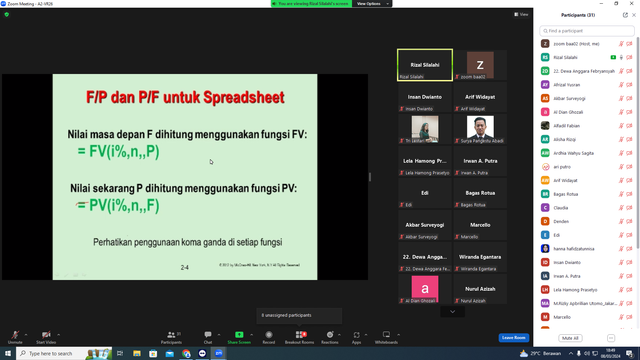Image resolution: width=640 pixels, height=360 pixels.
Task: Toggle mic of Bagas Rotua in list
Action: pyautogui.click(x=621, y=194)
